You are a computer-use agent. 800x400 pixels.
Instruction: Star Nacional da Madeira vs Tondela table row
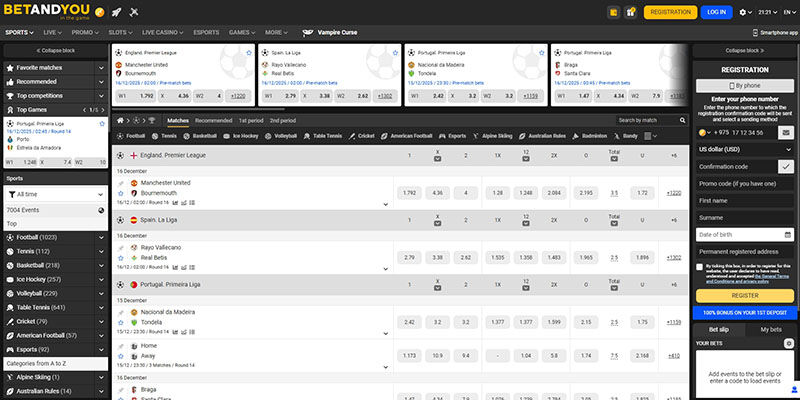point(121,322)
